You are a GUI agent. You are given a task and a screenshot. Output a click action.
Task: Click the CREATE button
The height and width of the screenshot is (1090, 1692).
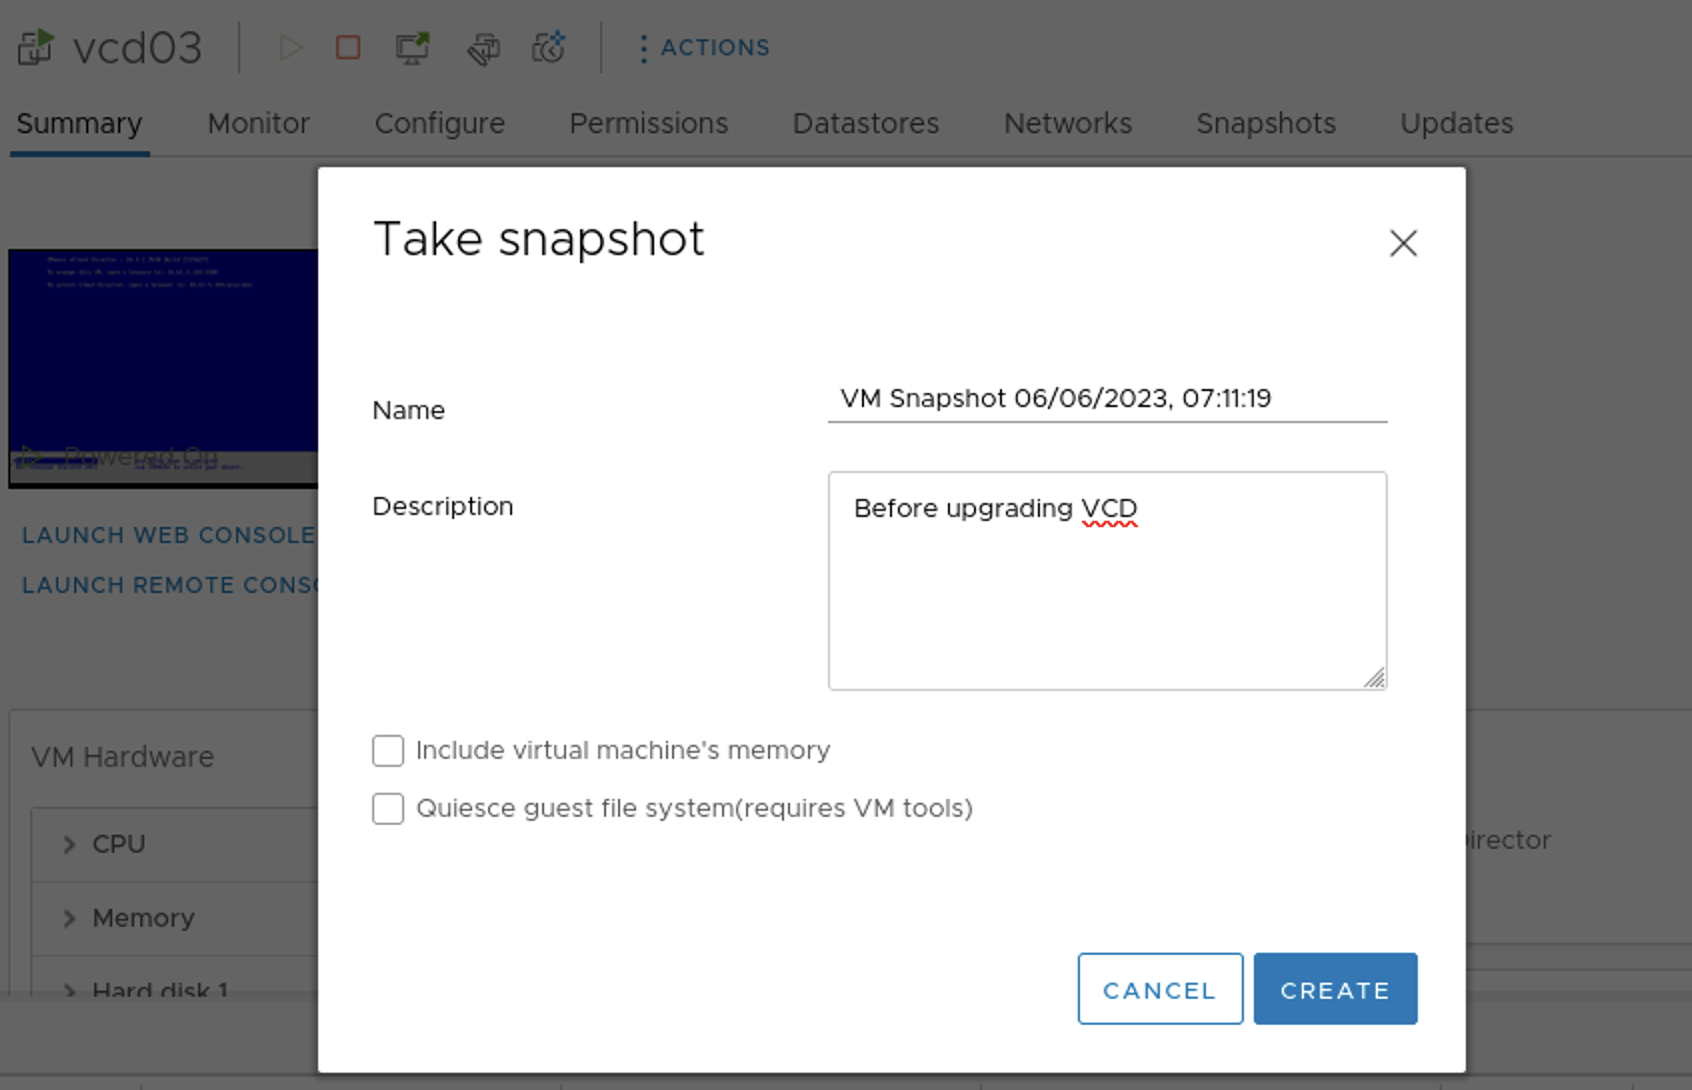click(1335, 989)
